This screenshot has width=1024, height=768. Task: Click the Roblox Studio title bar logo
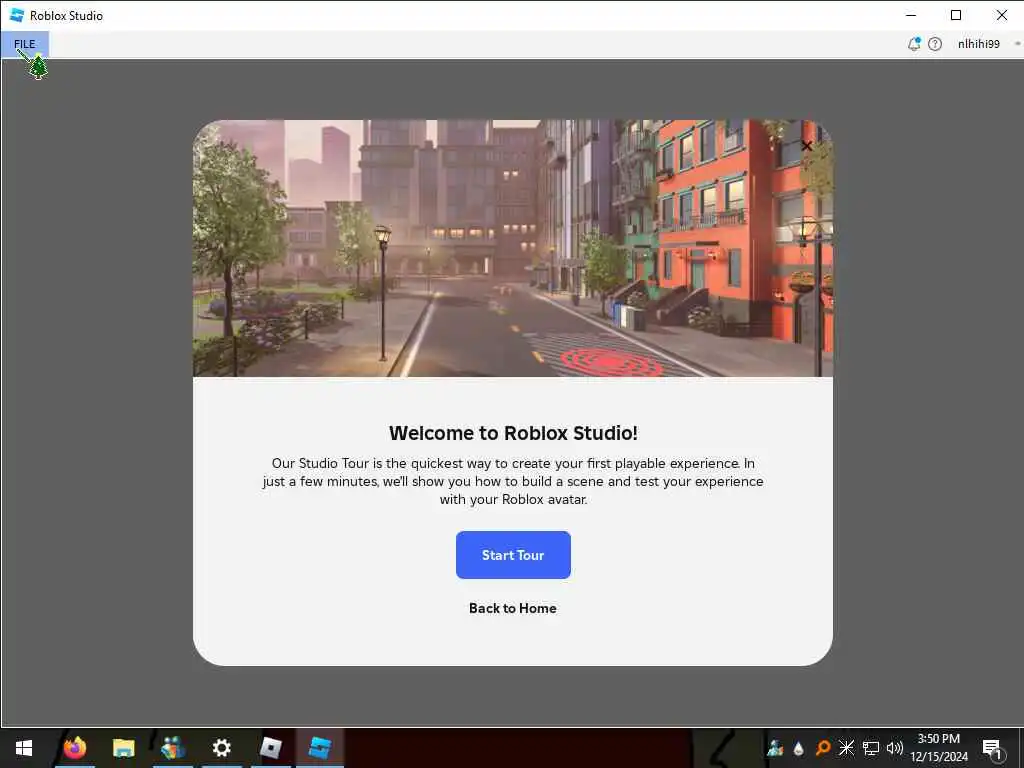point(17,15)
